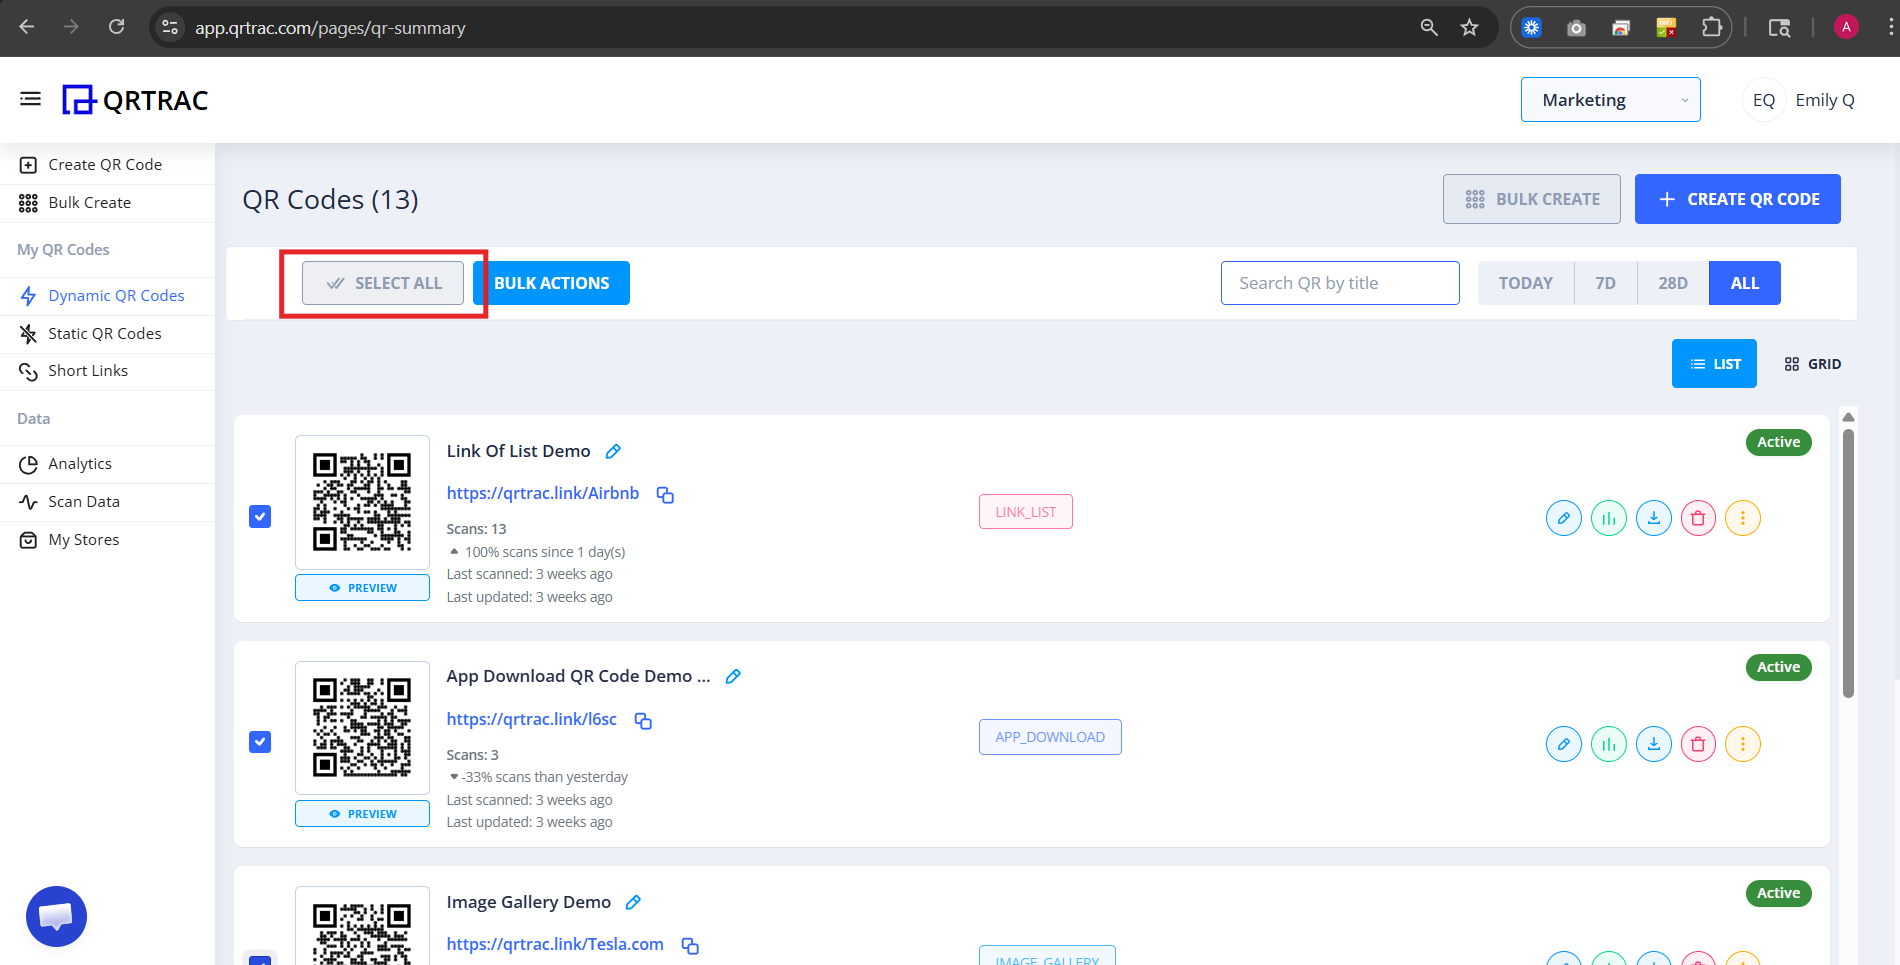Rename Image Gallery Demo using pencil icon
This screenshot has height=965, width=1900.
(x=633, y=903)
